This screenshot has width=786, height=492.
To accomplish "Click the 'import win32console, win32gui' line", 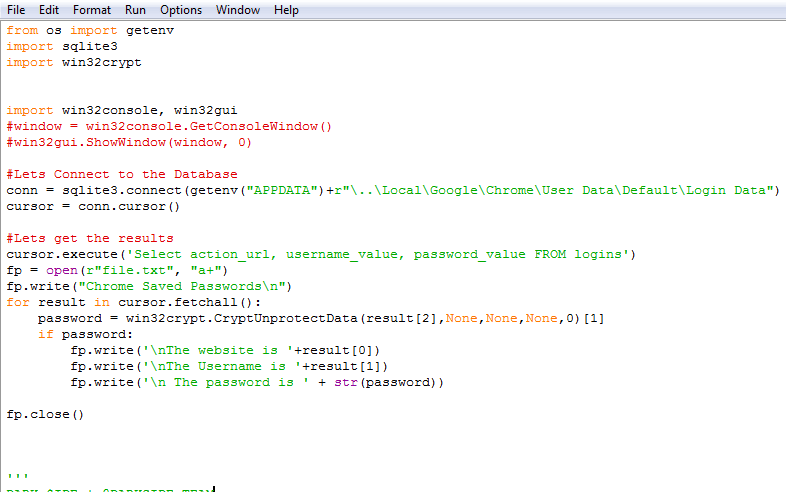I will tap(122, 110).
